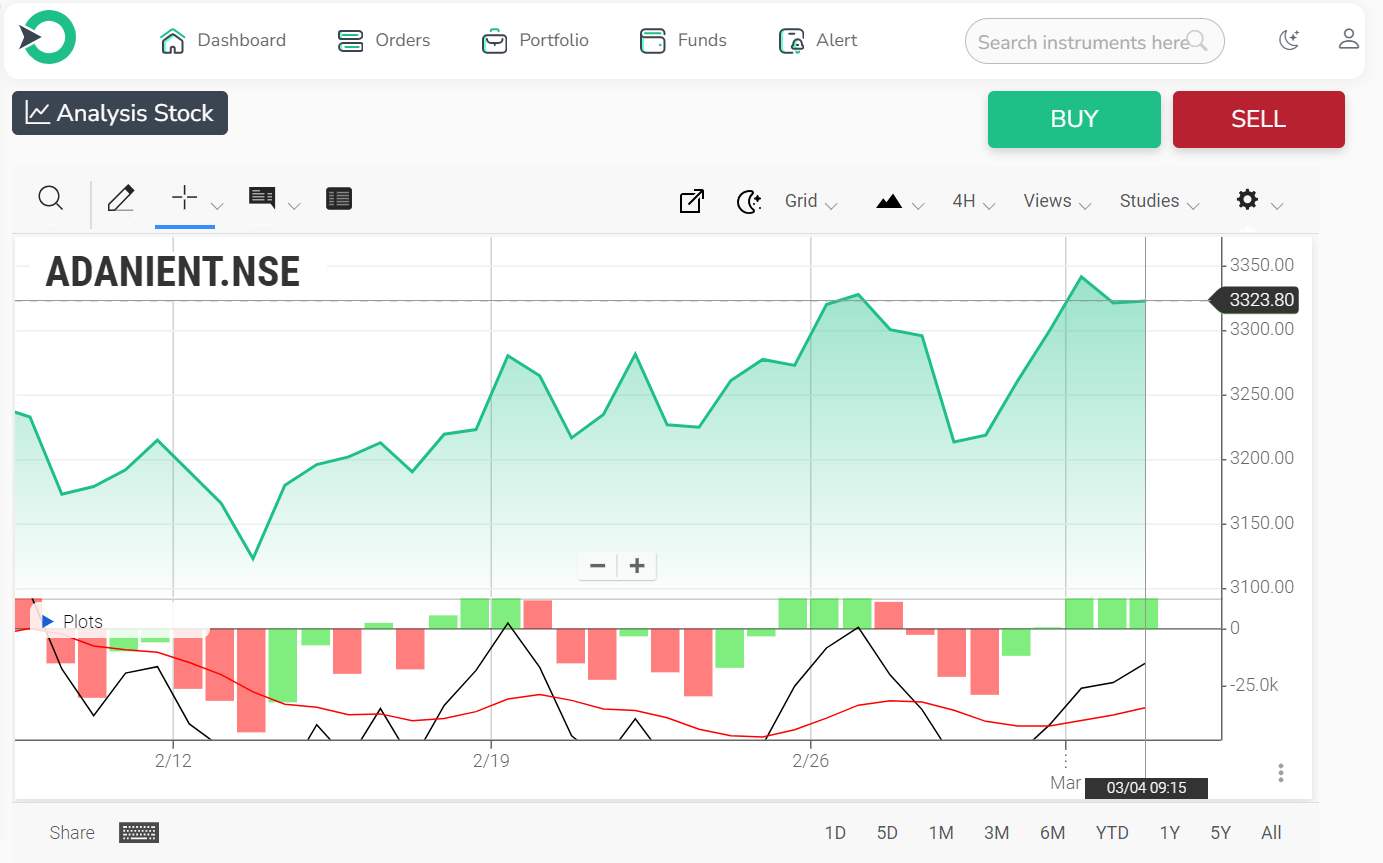Open the user profile icon
Viewport: 1383px width, 863px height.
(x=1349, y=39)
